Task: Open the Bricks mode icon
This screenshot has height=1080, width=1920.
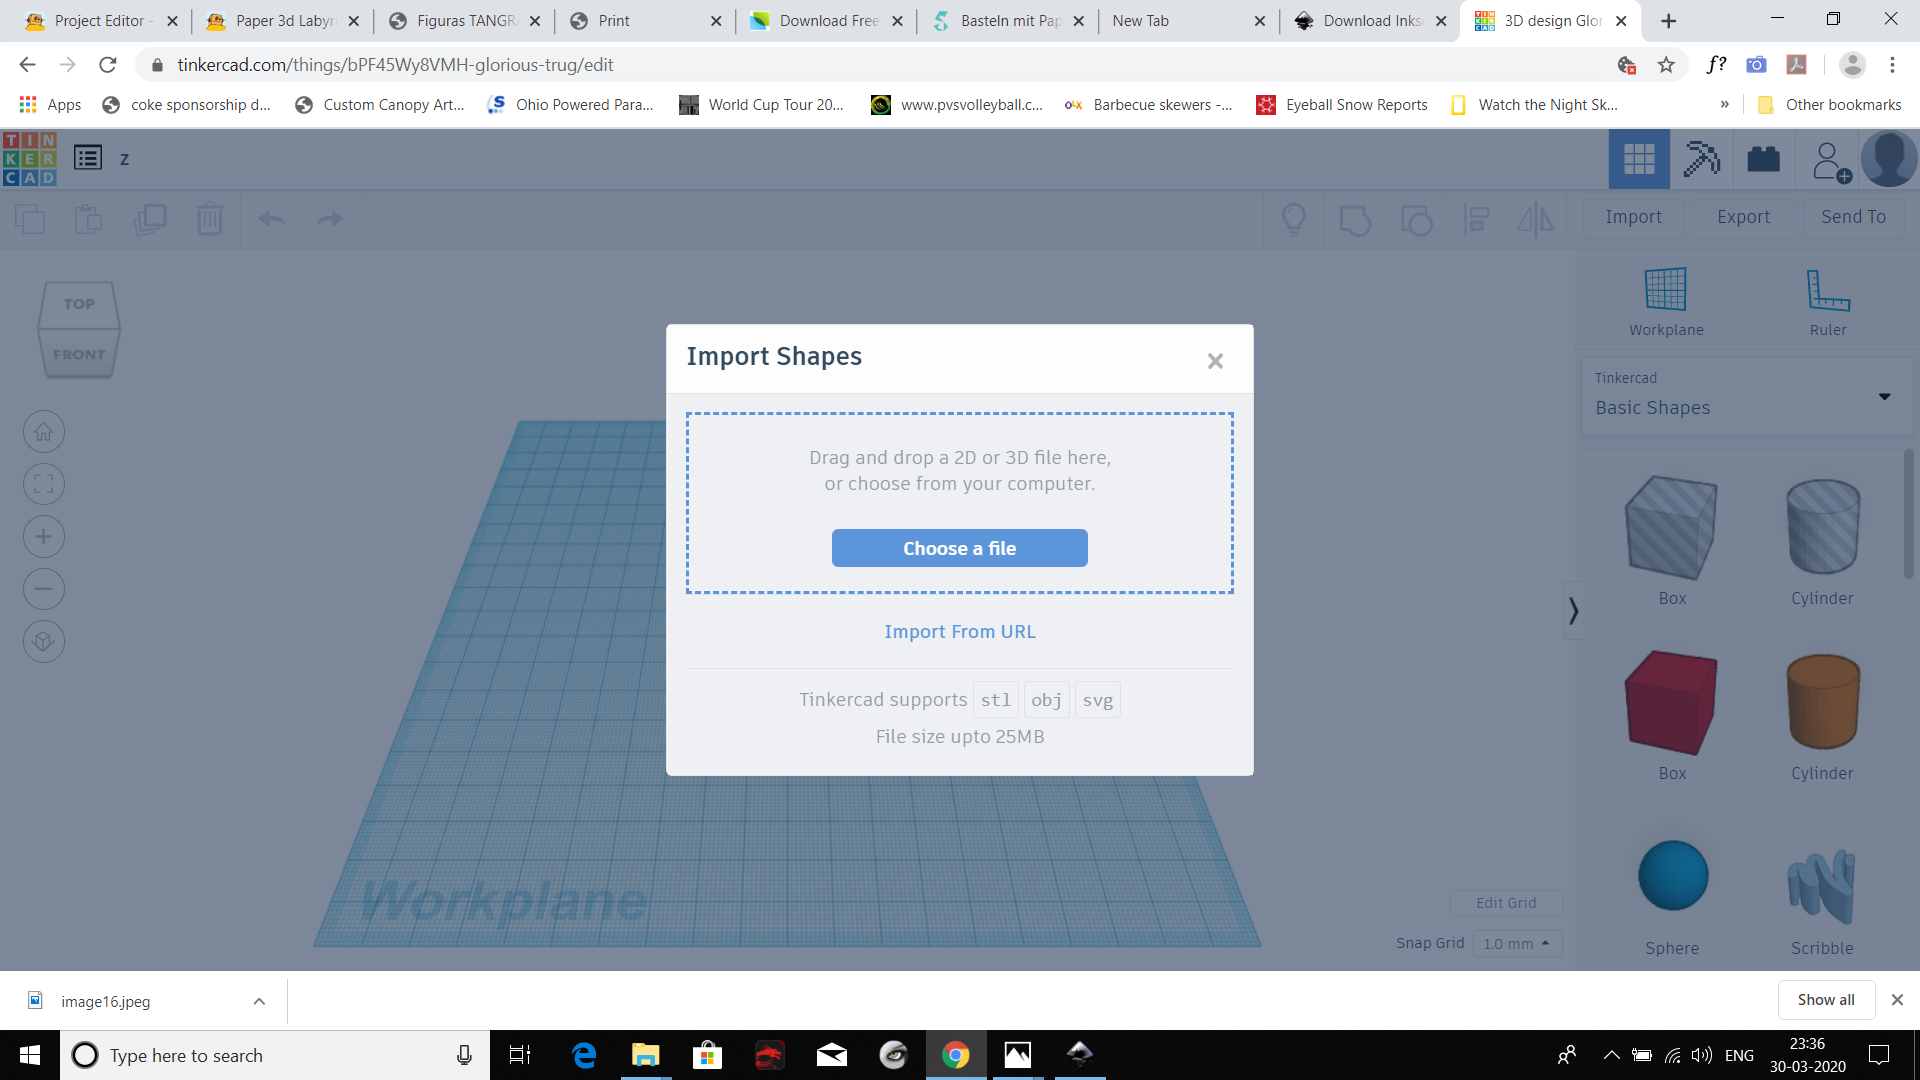Action: [1763, 159]
